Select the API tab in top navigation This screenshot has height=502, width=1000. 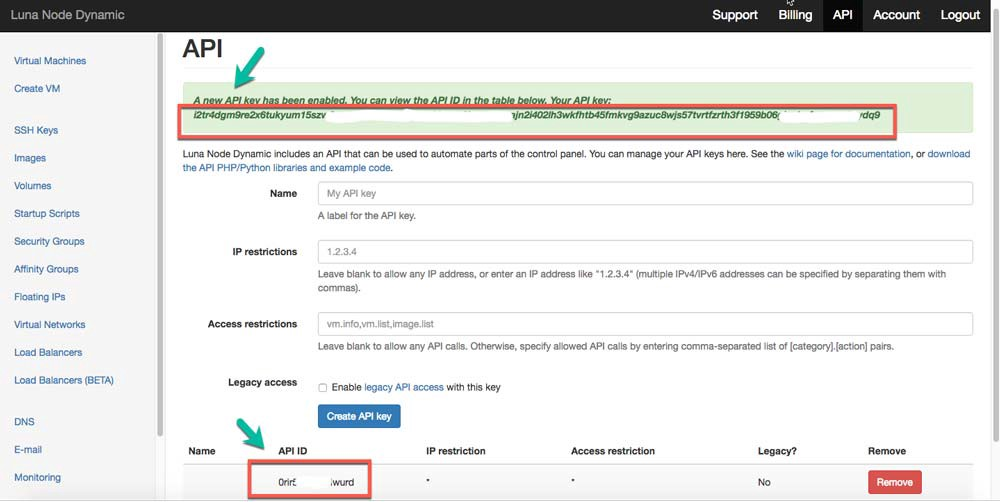pyautogui.click(x=842, y=15)
